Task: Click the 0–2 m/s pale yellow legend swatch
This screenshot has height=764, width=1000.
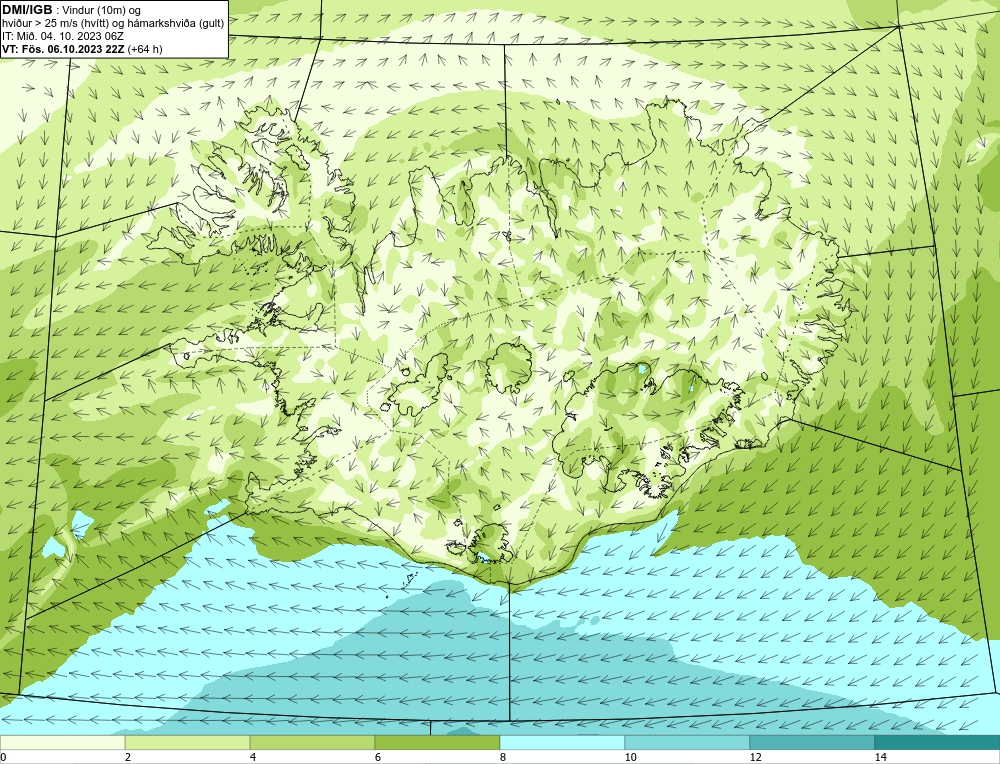Action: click(x=62, y=743)
